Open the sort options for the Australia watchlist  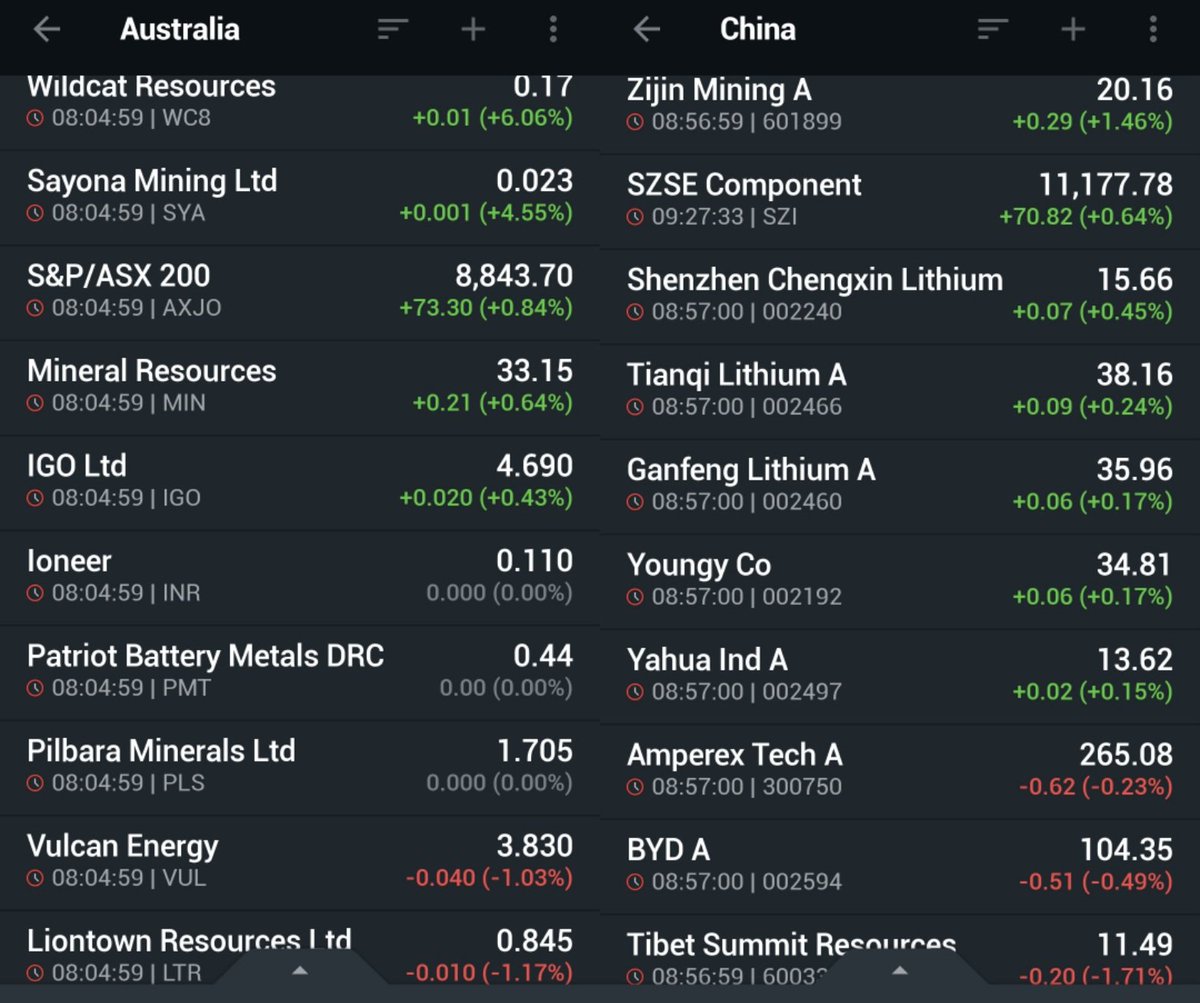click(x=393, y=29)
